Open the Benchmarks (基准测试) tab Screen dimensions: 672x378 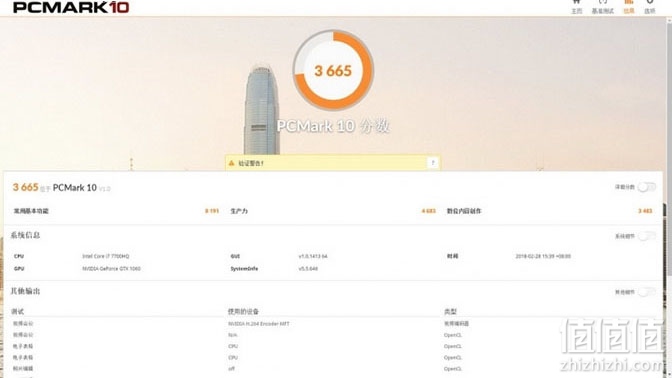[603, 6]
